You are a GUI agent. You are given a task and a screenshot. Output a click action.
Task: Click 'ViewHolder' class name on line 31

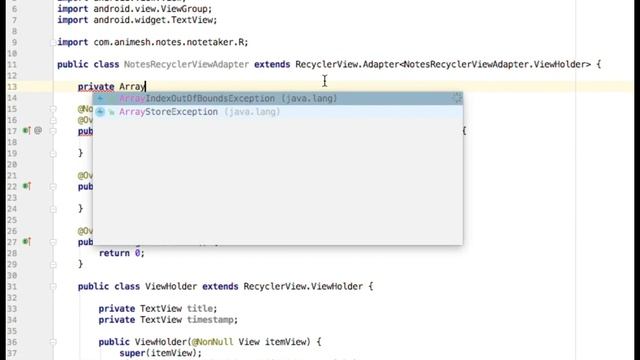[x=171, y=287]
